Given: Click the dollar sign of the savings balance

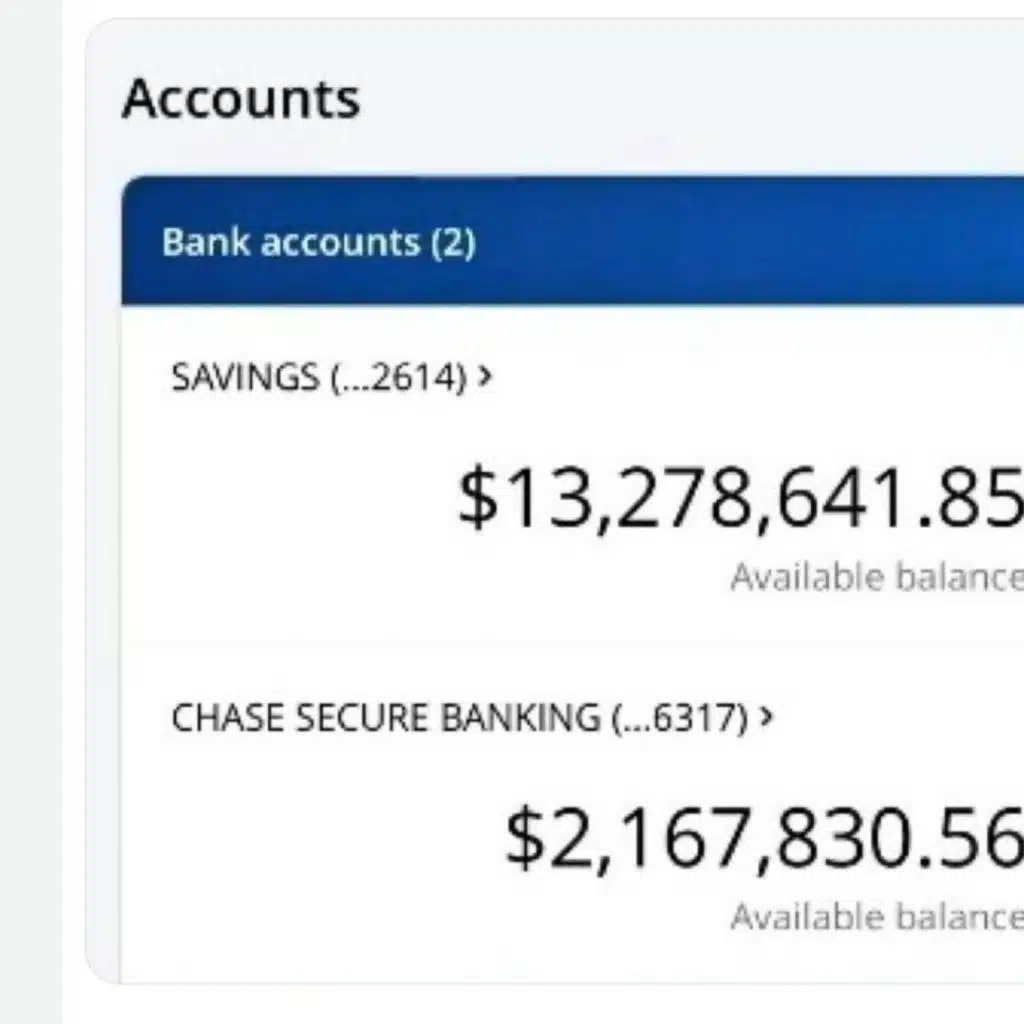Looking at the screenshot, I should click(478, 498).
